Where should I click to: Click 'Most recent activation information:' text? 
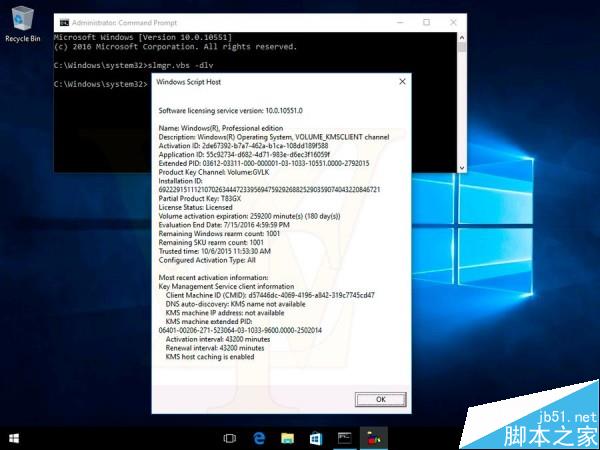[213, 278]
